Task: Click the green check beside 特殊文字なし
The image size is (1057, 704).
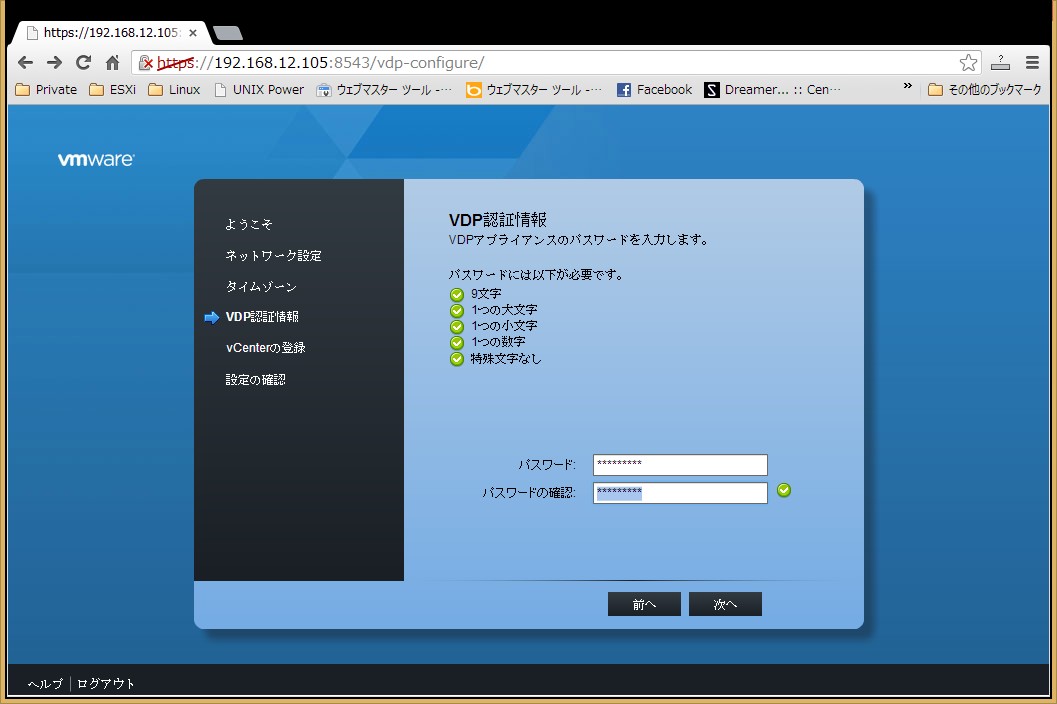Action: coord(457,359)
